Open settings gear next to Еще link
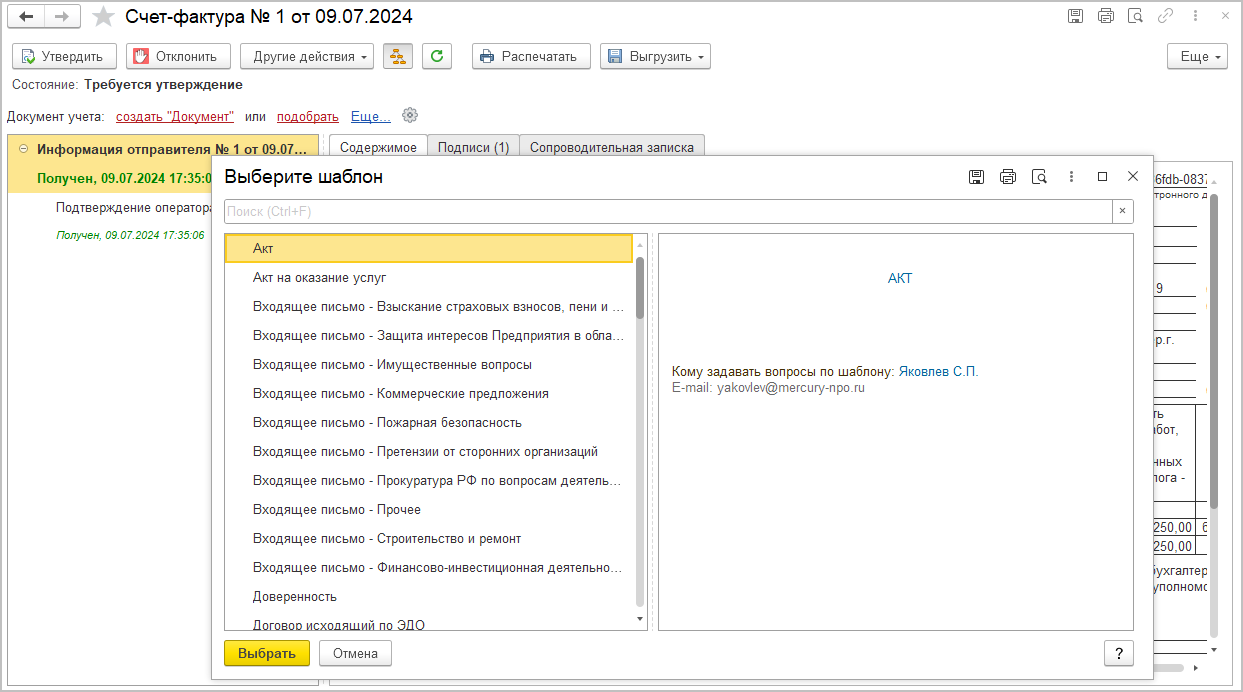 point(409,116)
